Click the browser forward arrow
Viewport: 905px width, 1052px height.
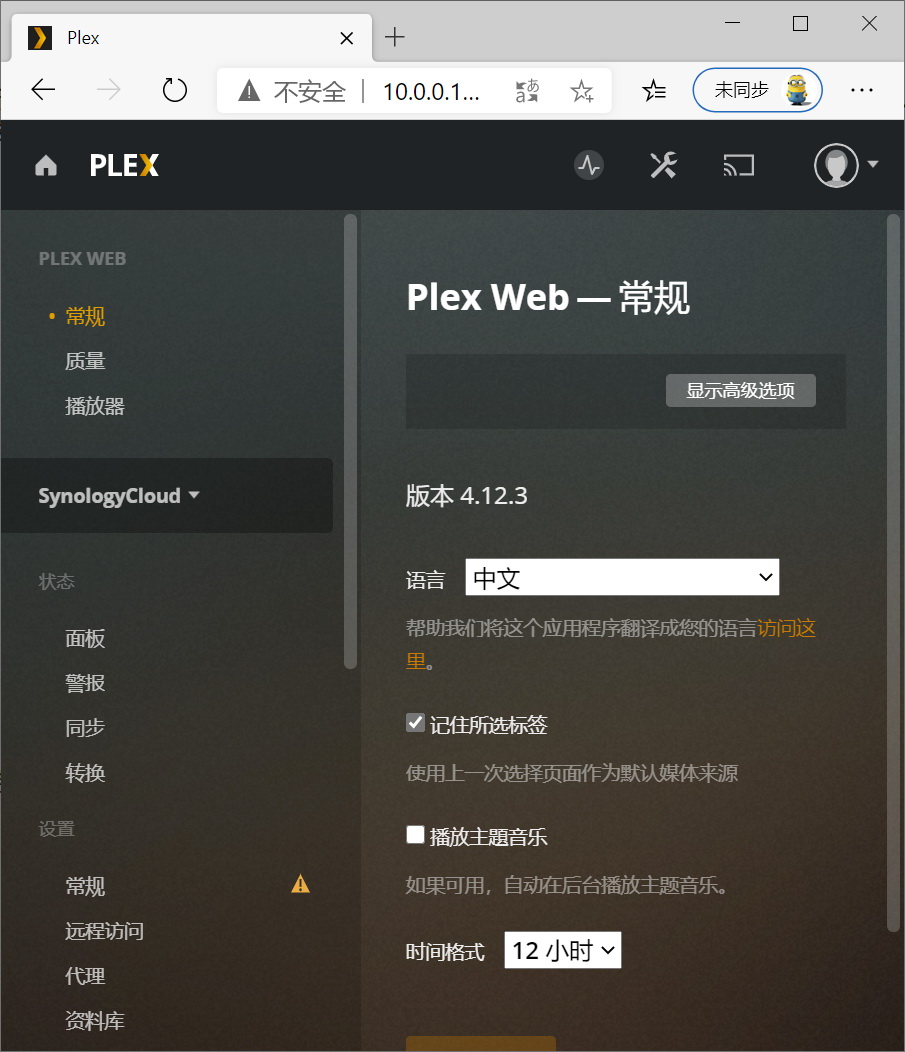point(109,90)
